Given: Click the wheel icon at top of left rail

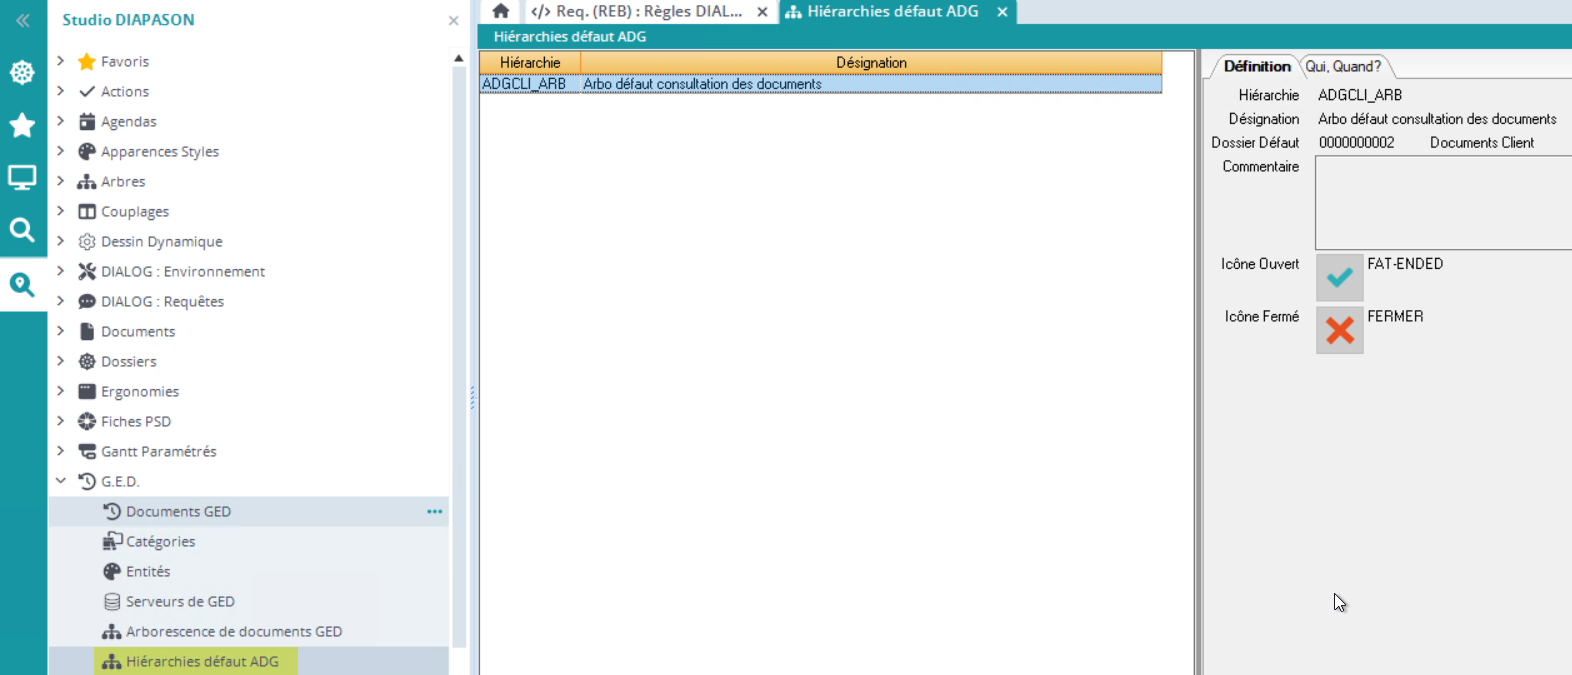Looking at the screenshot, I should (x=22, y=72).
